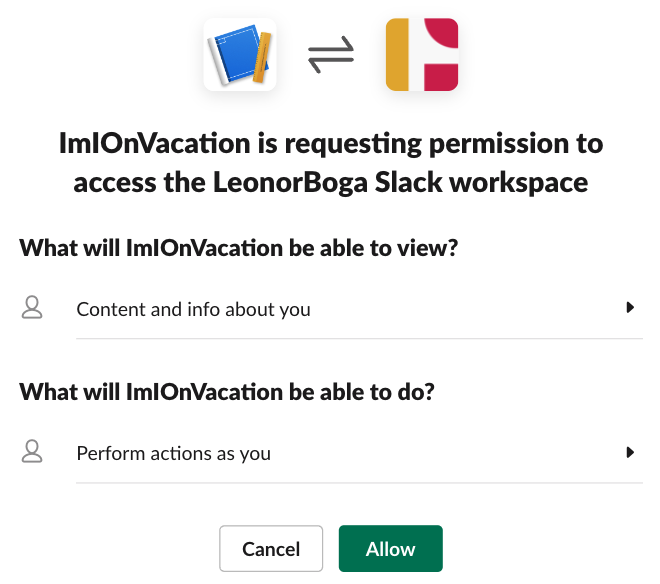The height and width of the screenshot is (584, 660).
Task: Click the orange ruler in the app icon
Action: point(262,57)
